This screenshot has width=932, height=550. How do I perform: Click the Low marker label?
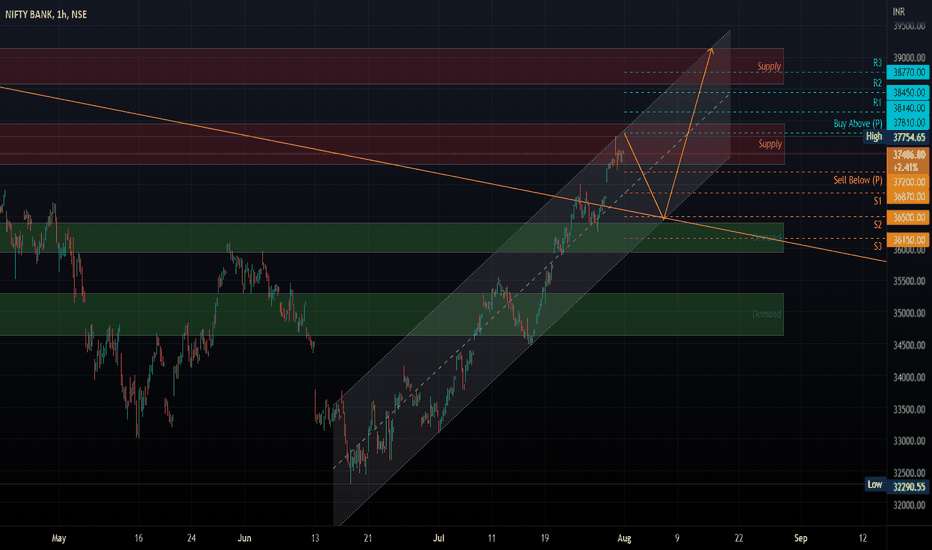click(x=874, y=485)
